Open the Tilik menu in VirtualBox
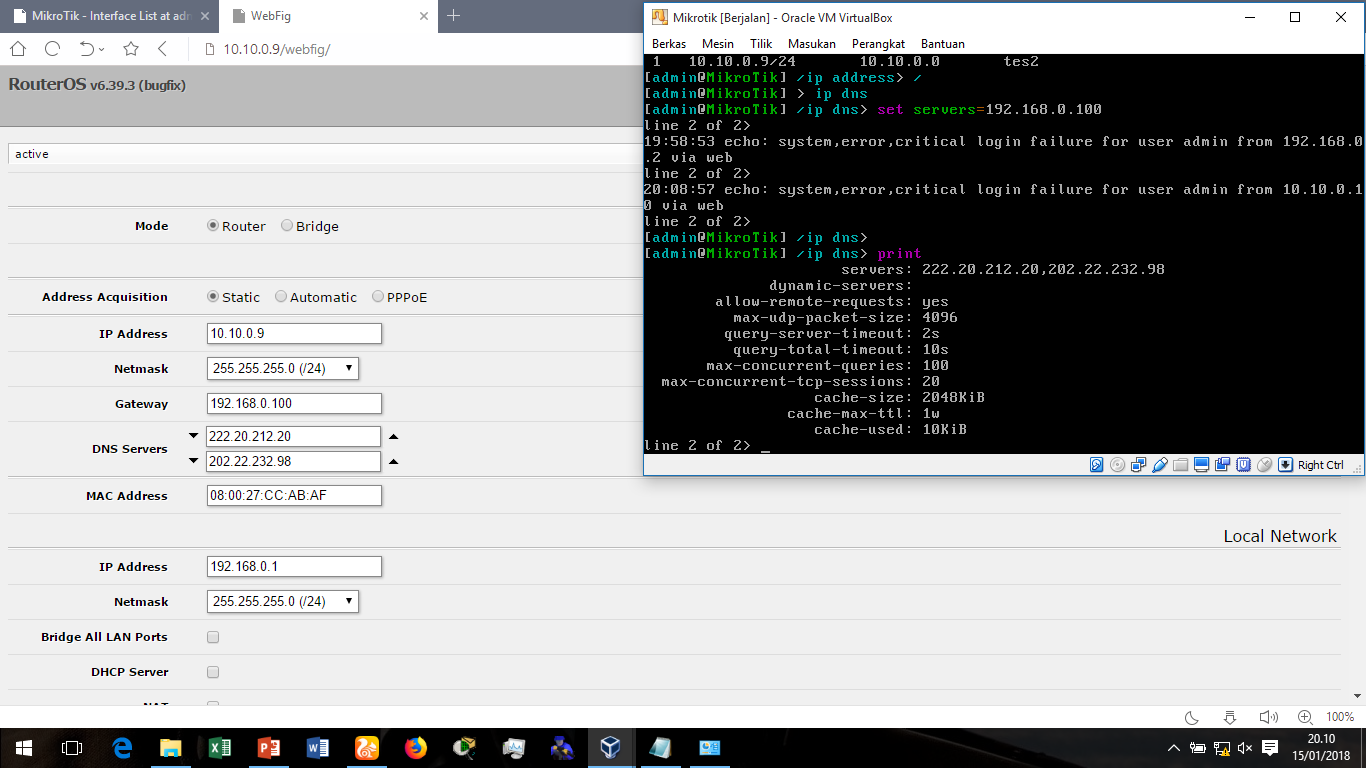 tap(761, 44)
